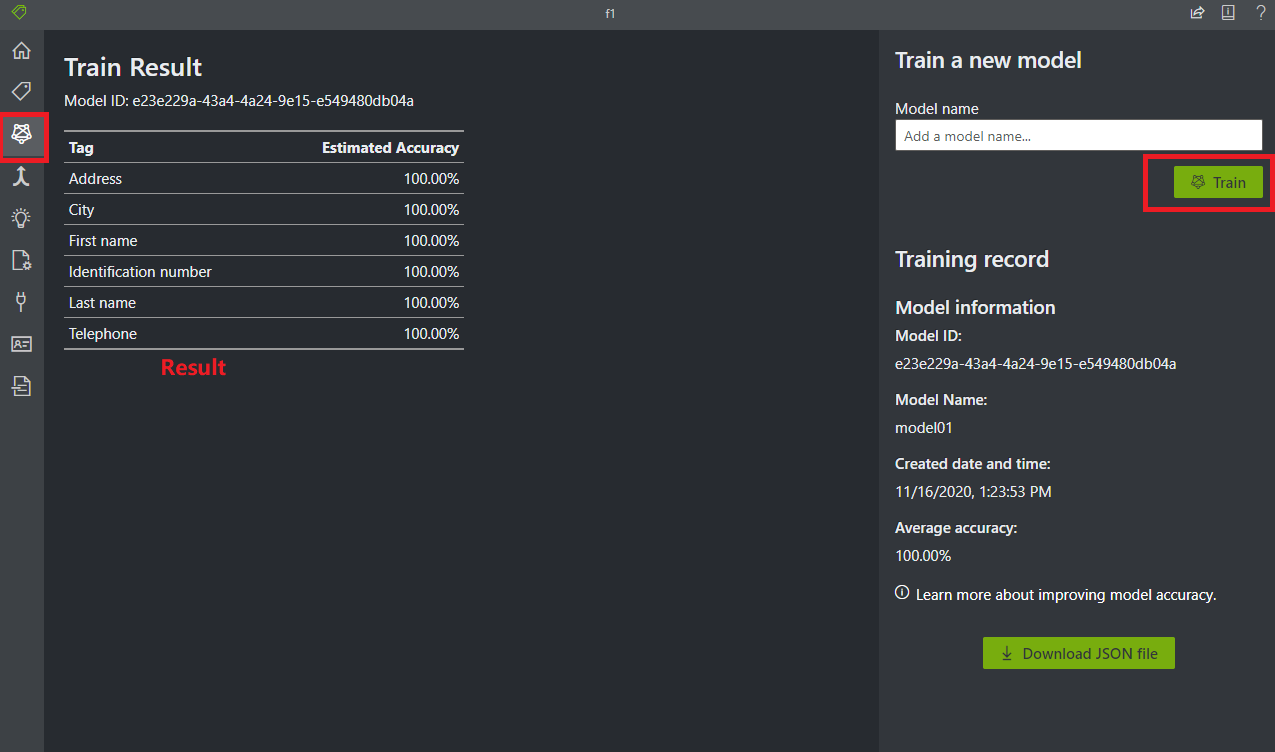Open the Tags editor in sidebar
1275x752 pixels.
(x=21, y=91)
